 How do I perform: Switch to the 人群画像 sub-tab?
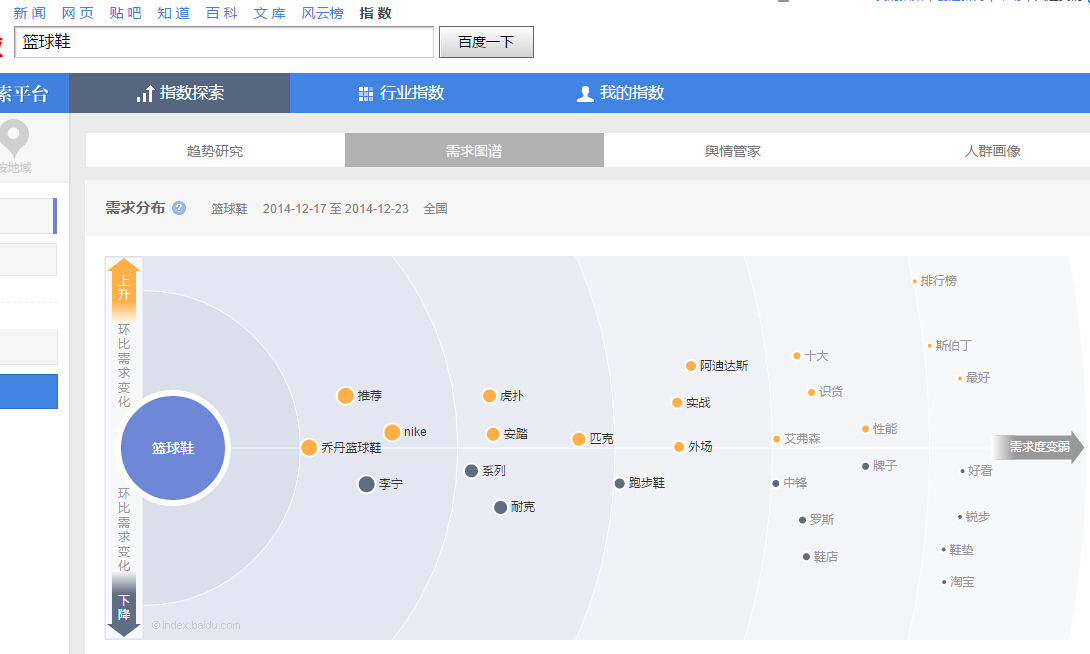992,150
